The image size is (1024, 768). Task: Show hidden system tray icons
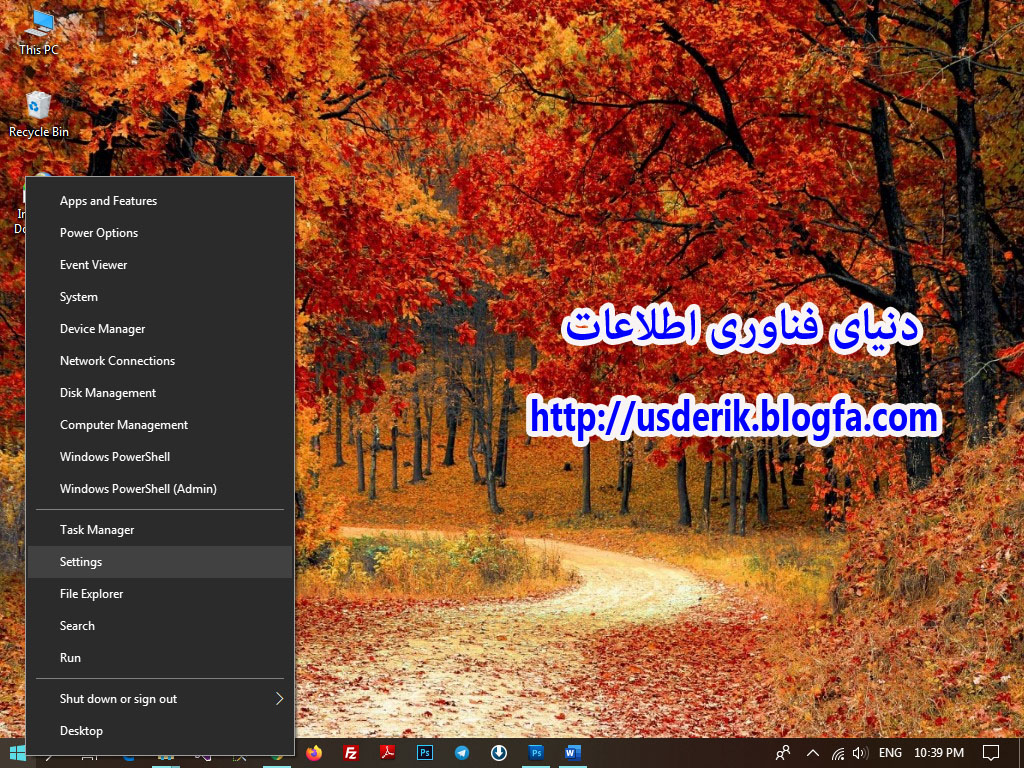812,753
